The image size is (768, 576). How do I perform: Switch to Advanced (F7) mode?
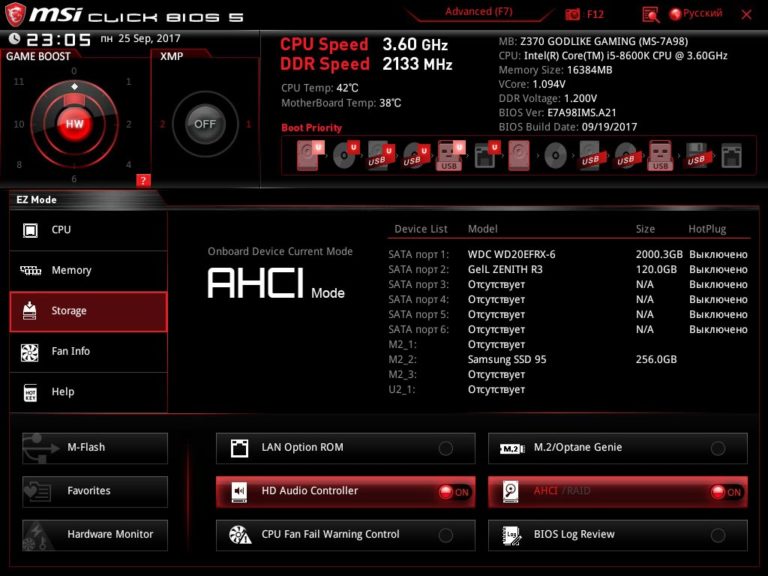pyautogui.click(x=479, y=12)
